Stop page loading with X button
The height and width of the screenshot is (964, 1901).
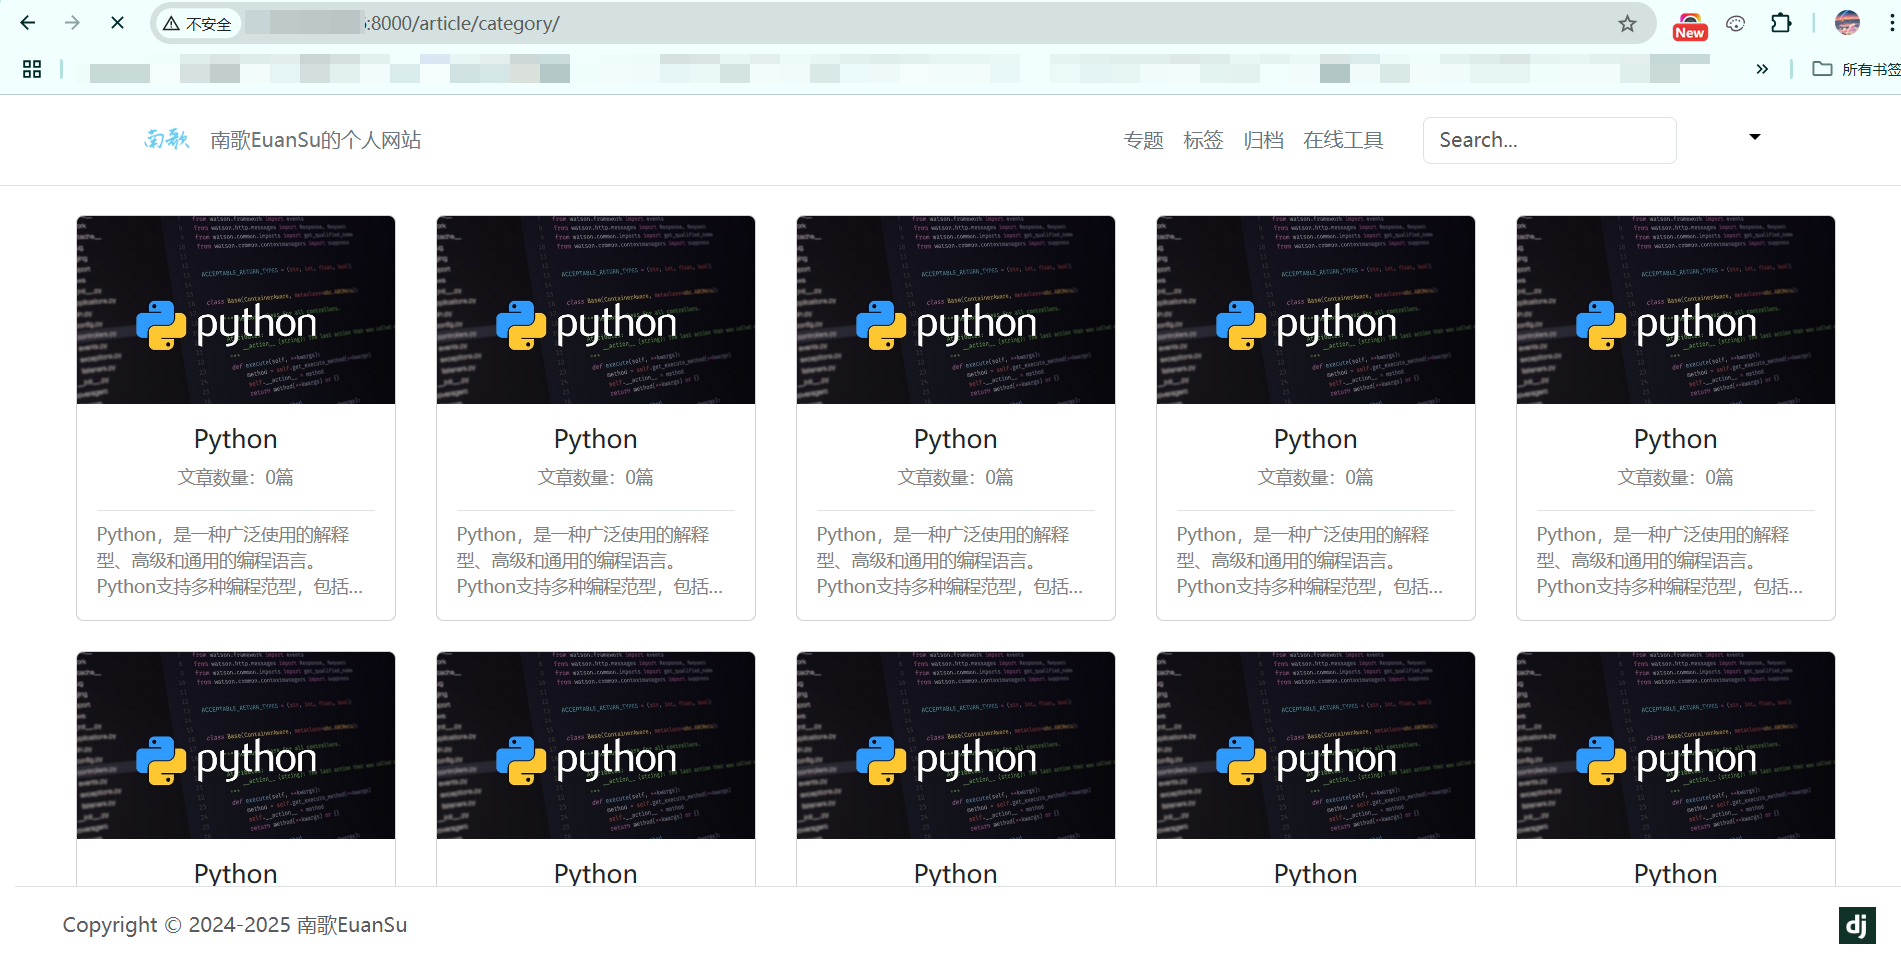tap(117, 23)
